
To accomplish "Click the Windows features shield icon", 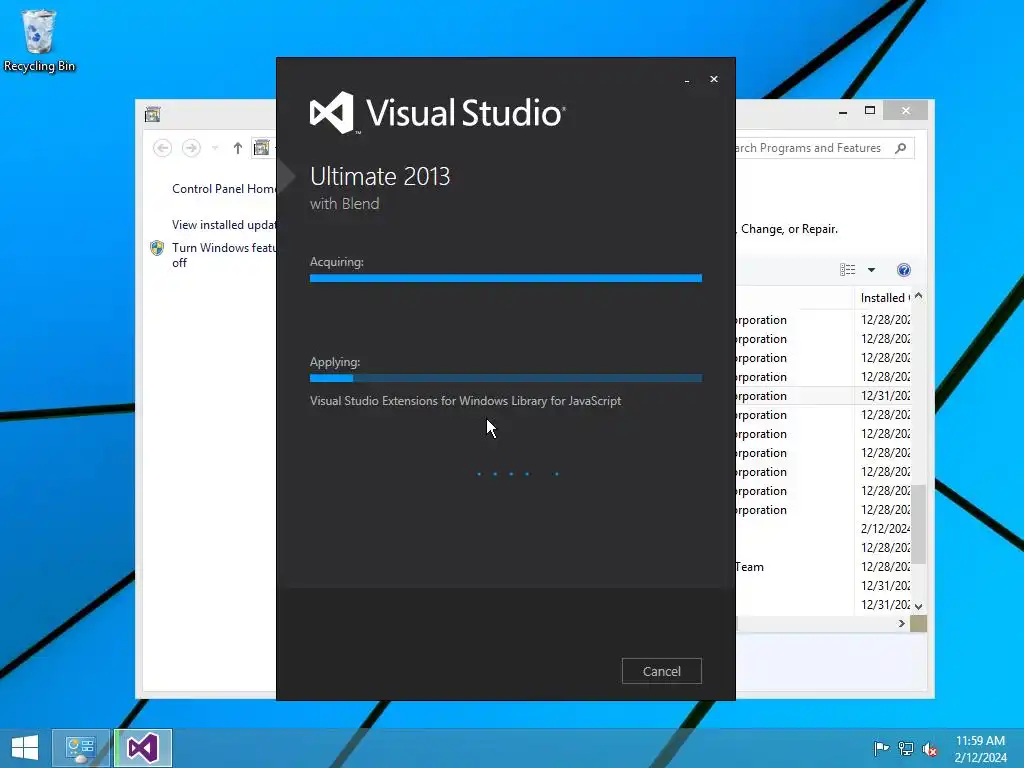I will 157,248.
